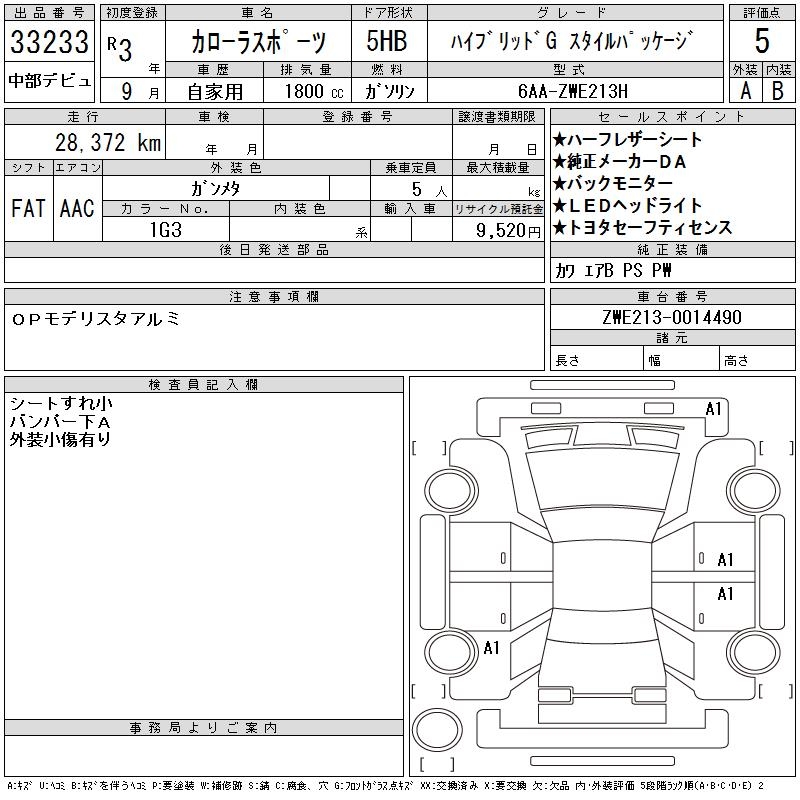Click the OPモデリスタアルミ note text

pyautogui.click(x=96, y=318)
